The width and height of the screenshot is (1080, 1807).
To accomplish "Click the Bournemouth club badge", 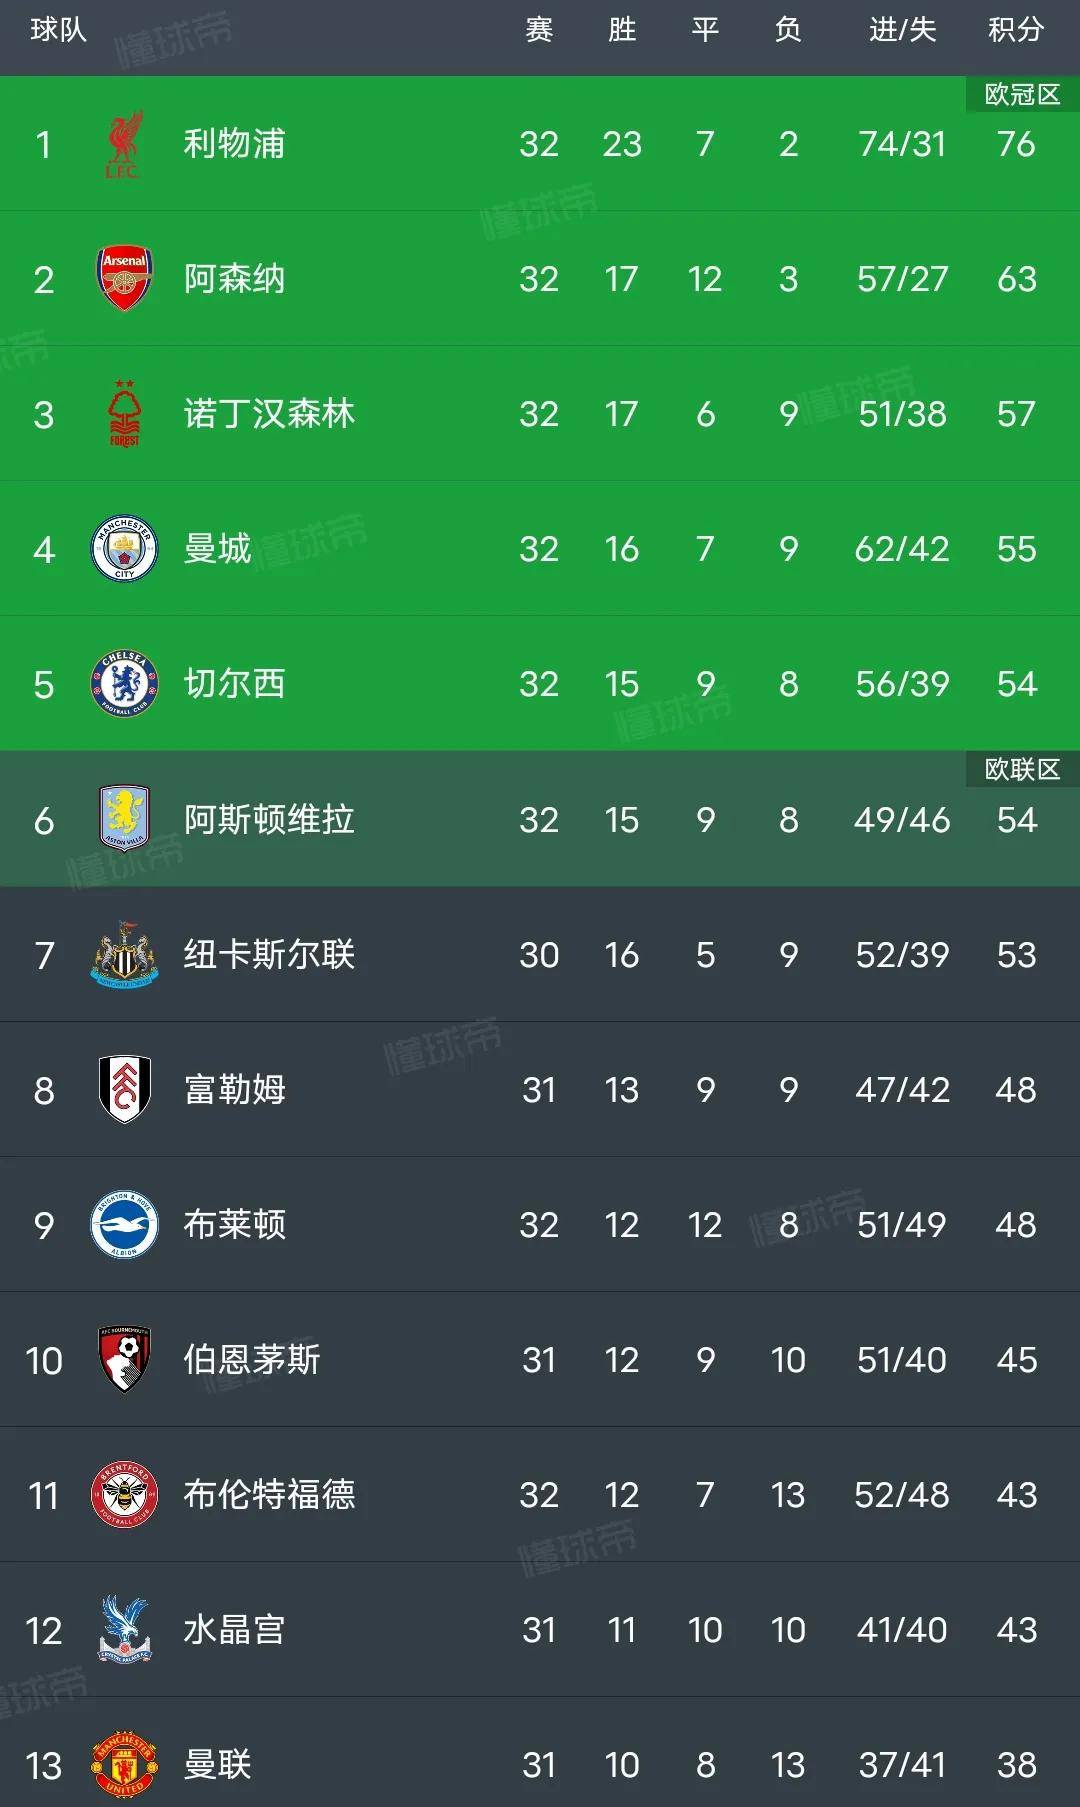I will [124, 1359].
